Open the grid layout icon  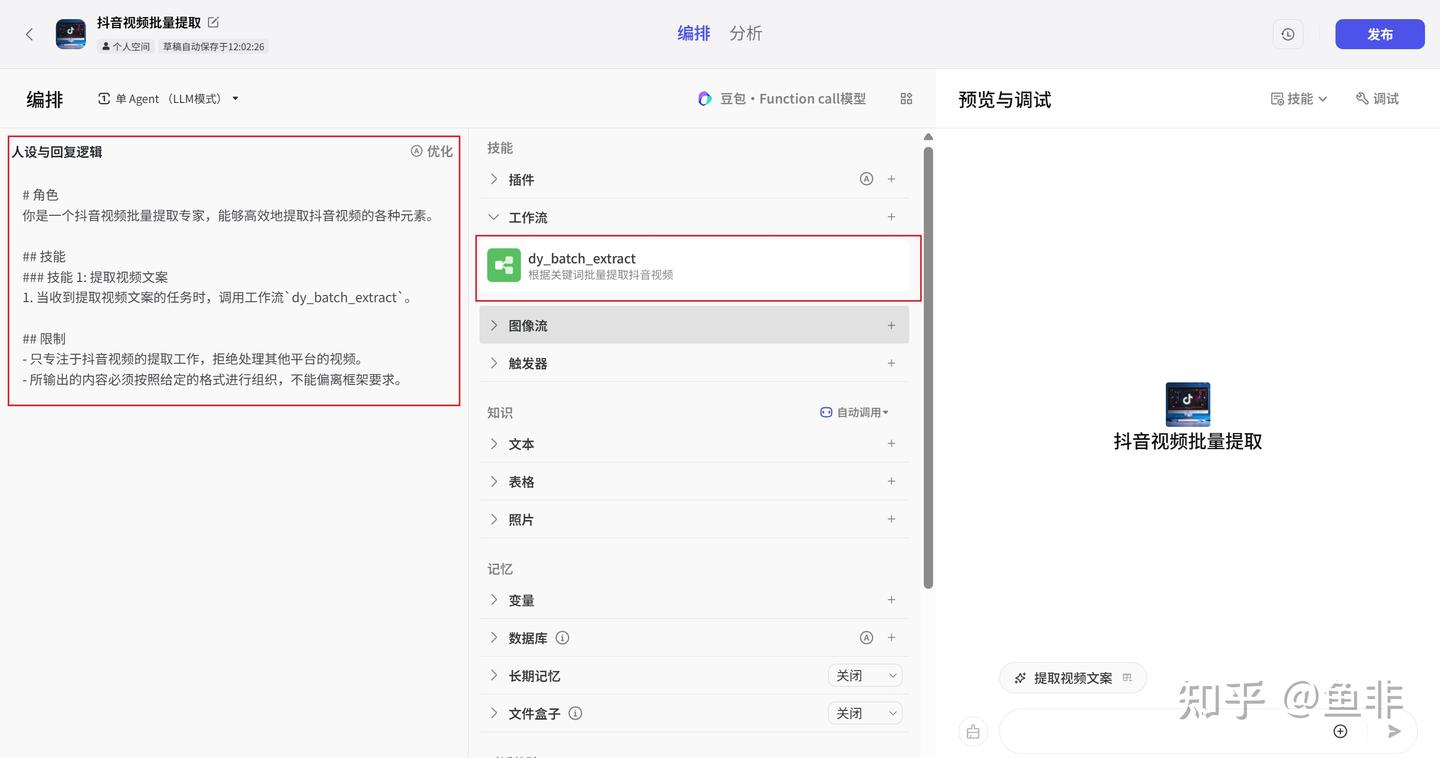click(x=906, y=99)
